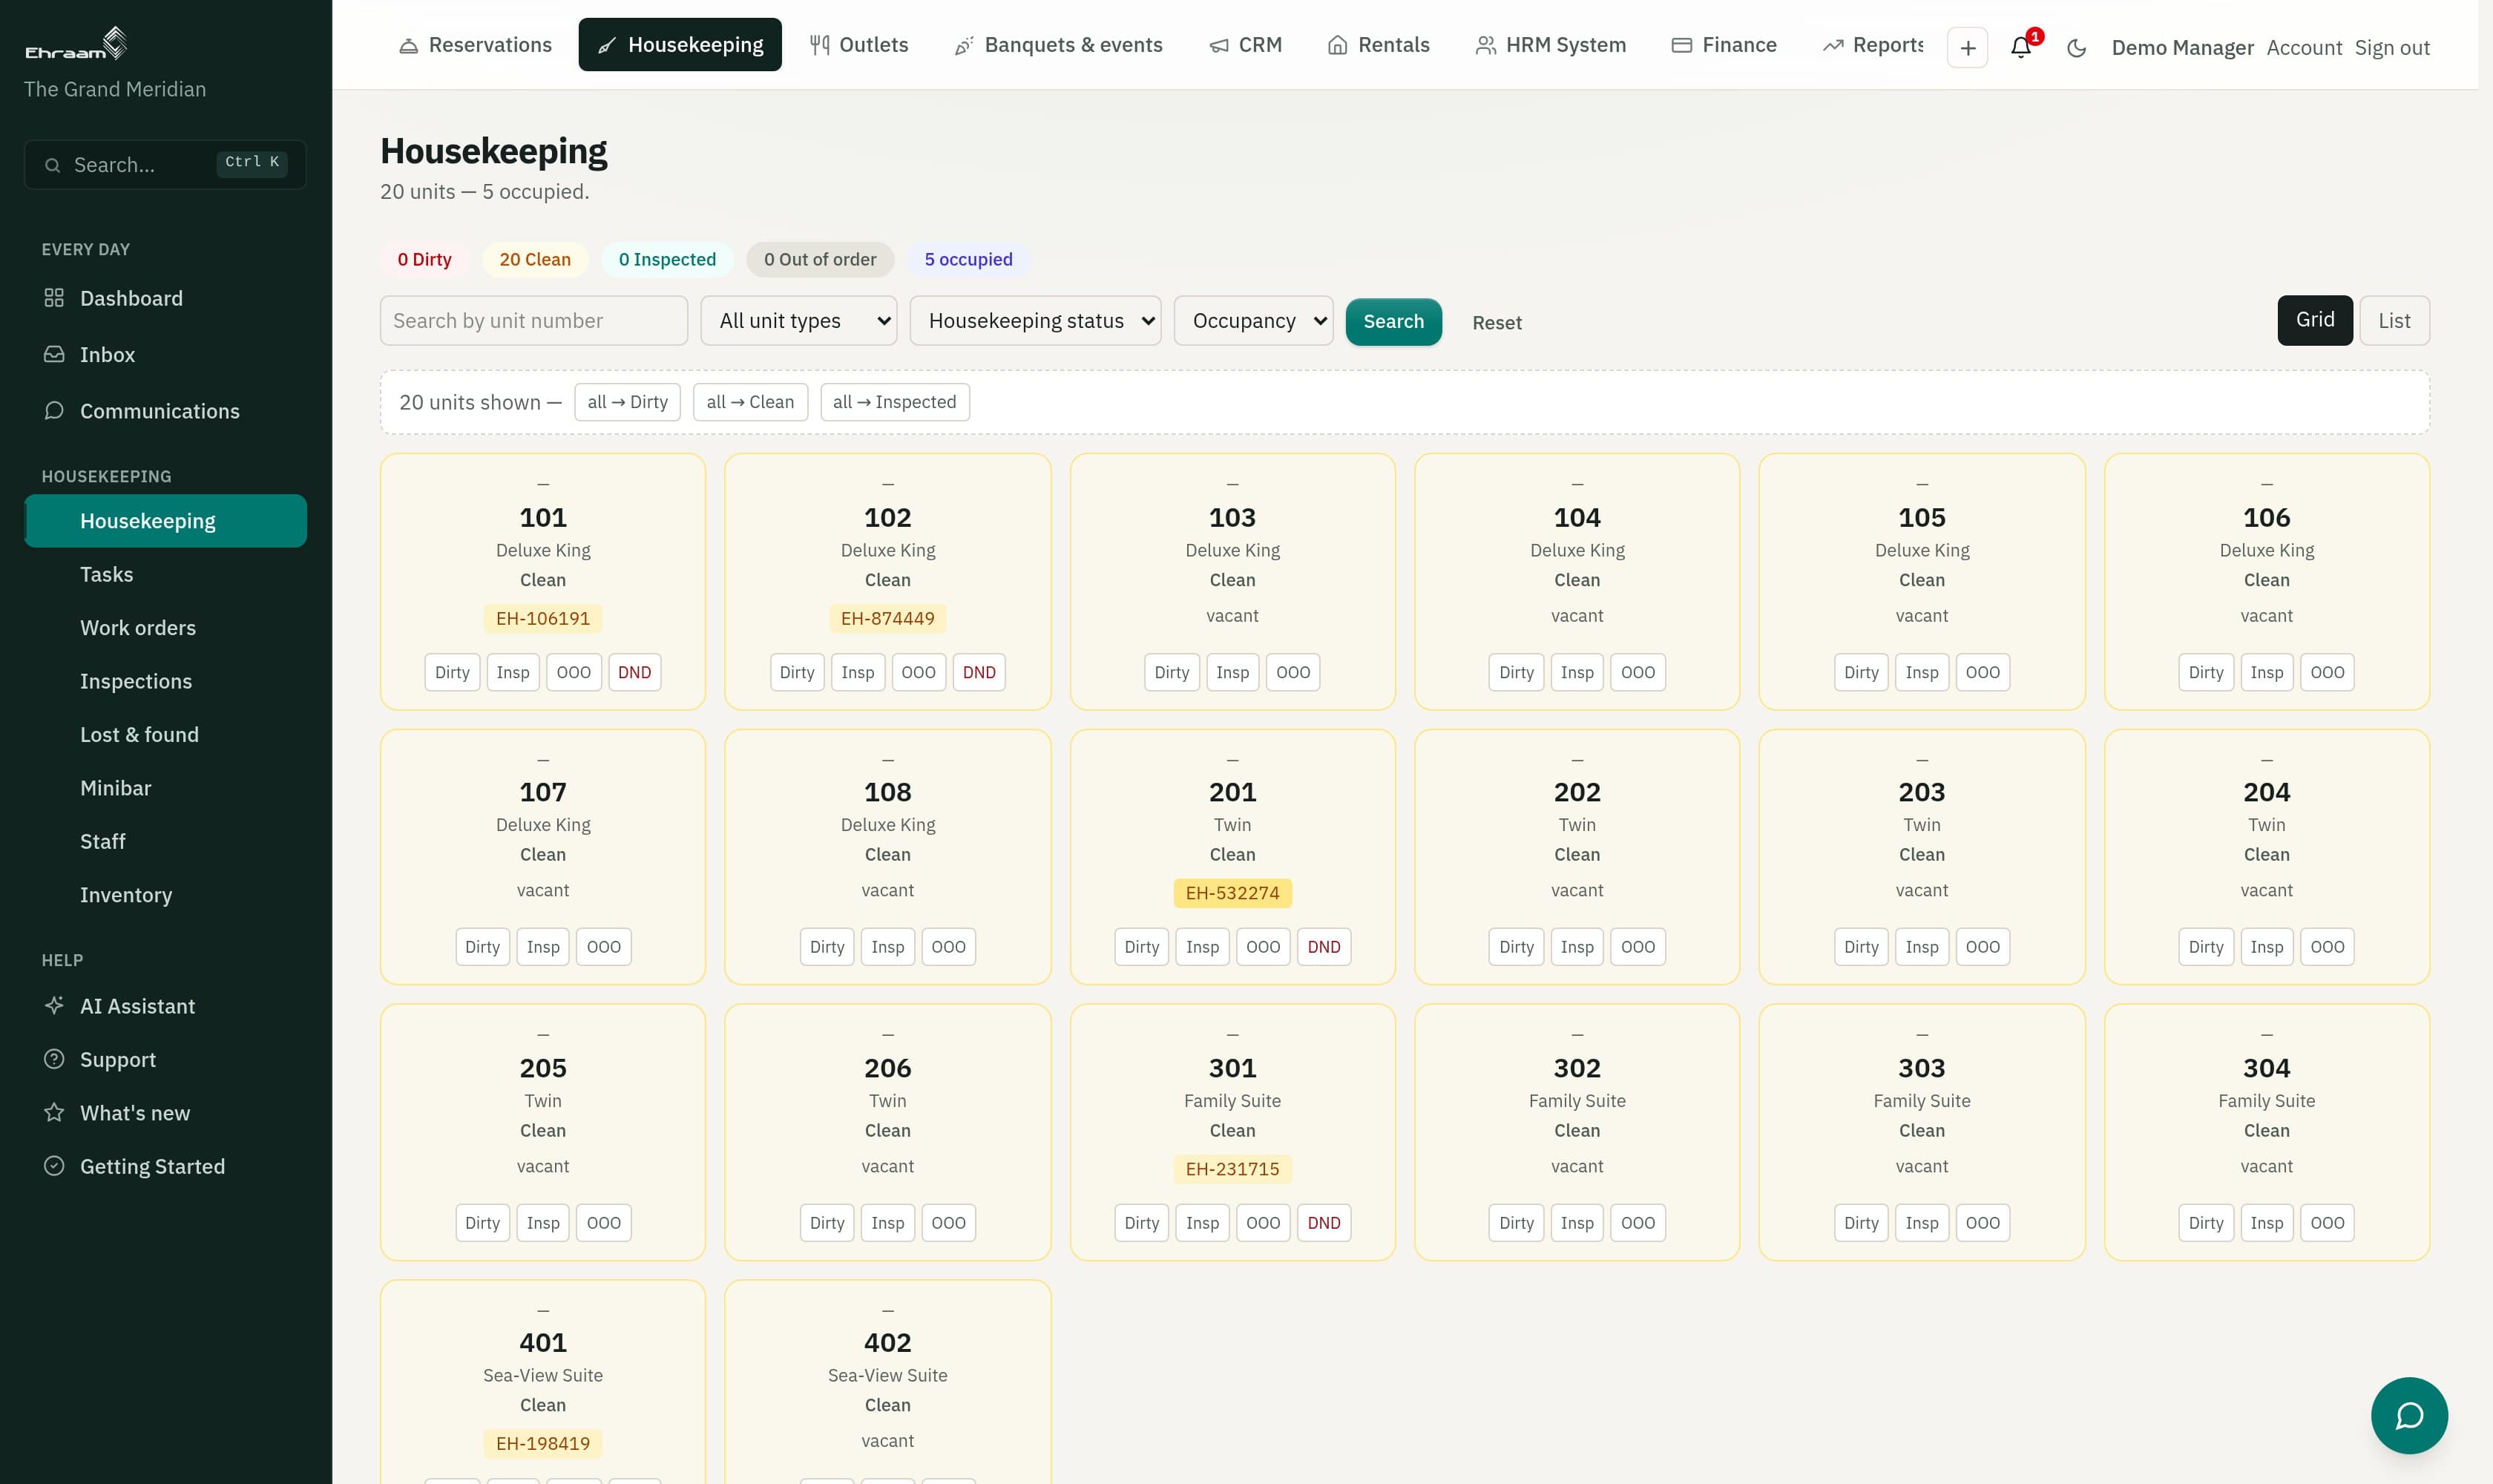This screenshot has height=1484, width=2493.
Task: Toggle DND for room 201
Action: pyautogui.click(x=1323, y=947)
